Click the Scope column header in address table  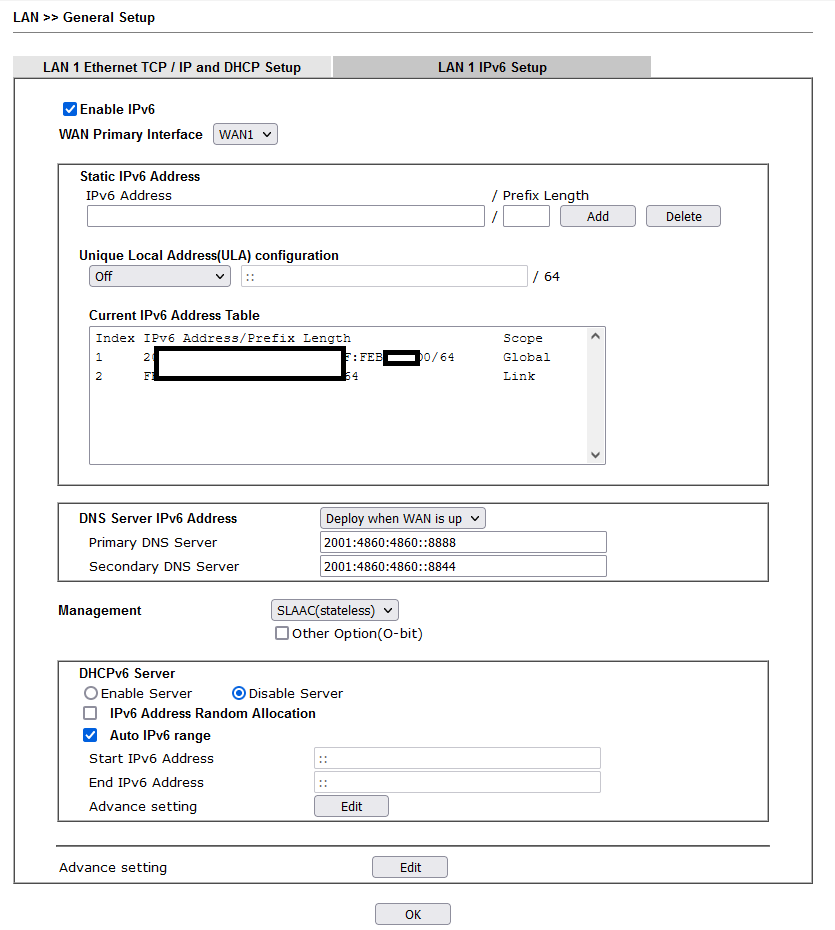[522, 338]
